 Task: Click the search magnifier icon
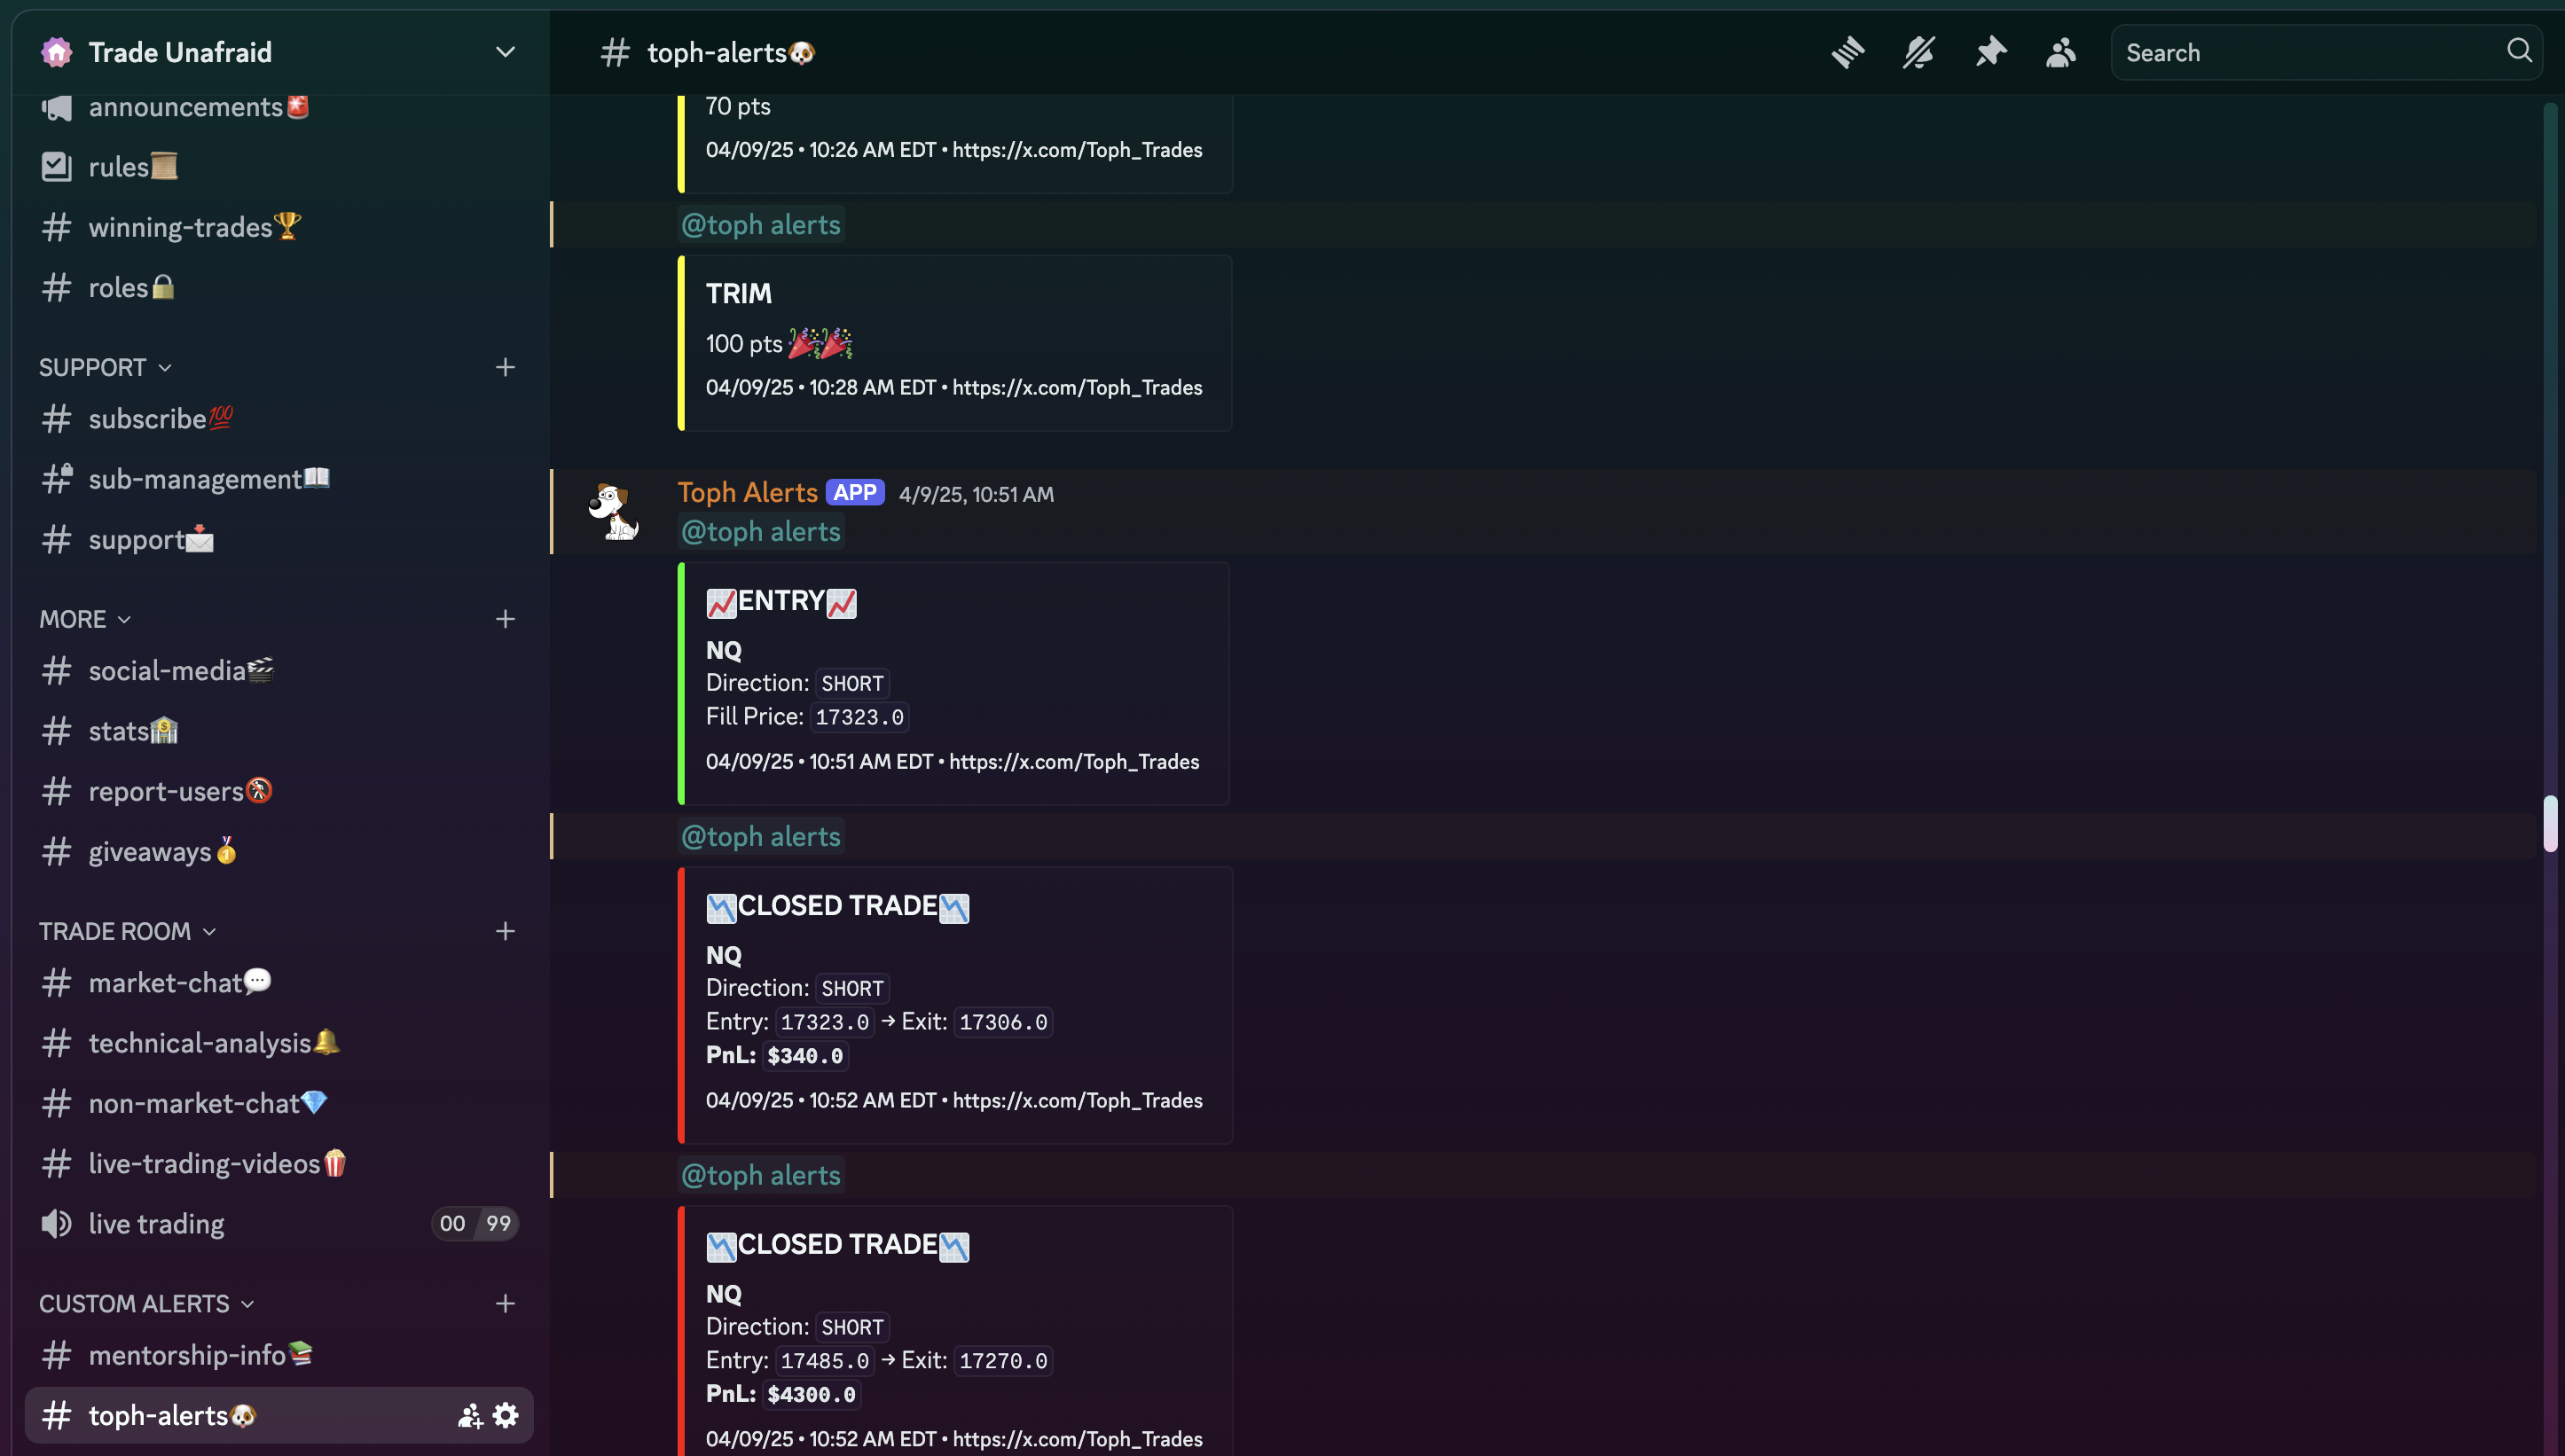tap(2519, 51)
